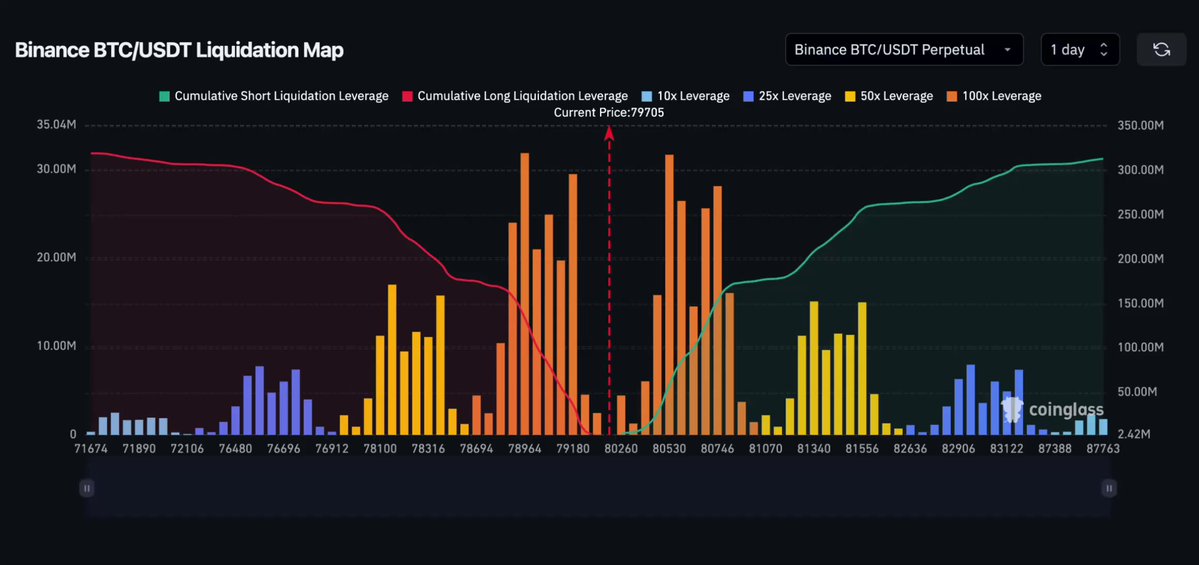Viewport: 1199px width, 565px height.
Task: Click the Binance BTC/USDT Liquidation Map title
Action: (x=179, y=50)
